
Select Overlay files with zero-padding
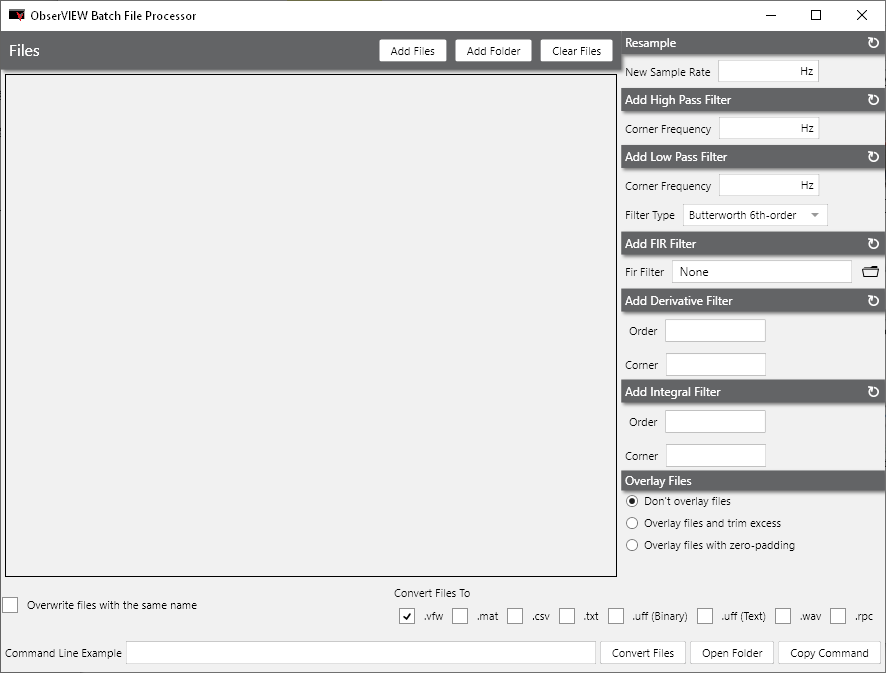coord(632,545)
